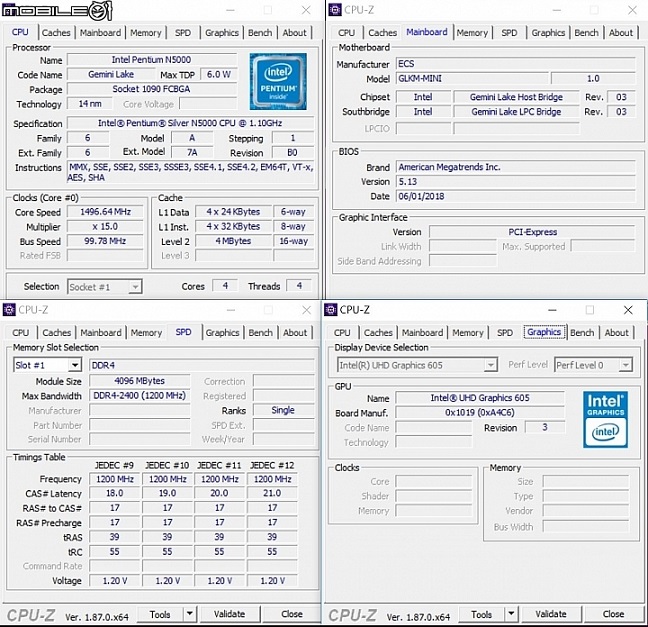Switch to Caches tab in CPU window
The width and height of the screenshot is (648, 627).
click(56, 33)
